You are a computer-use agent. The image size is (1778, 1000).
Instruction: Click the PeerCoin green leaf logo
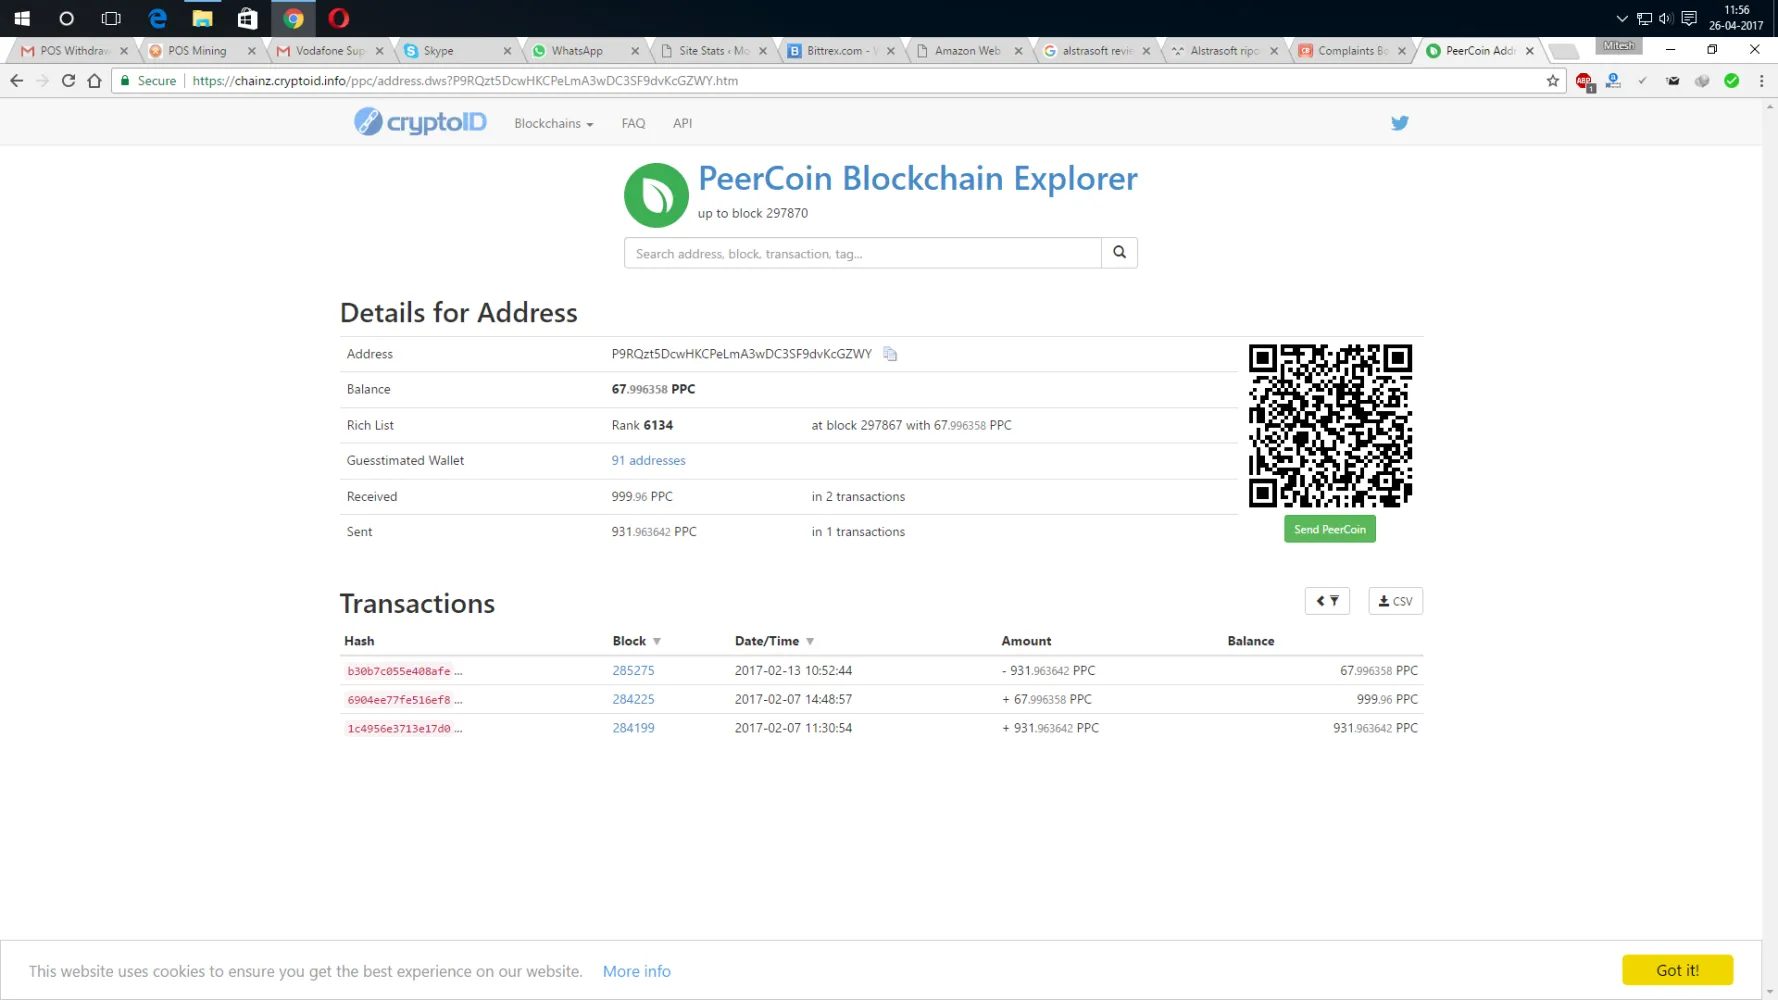(656, 195)
